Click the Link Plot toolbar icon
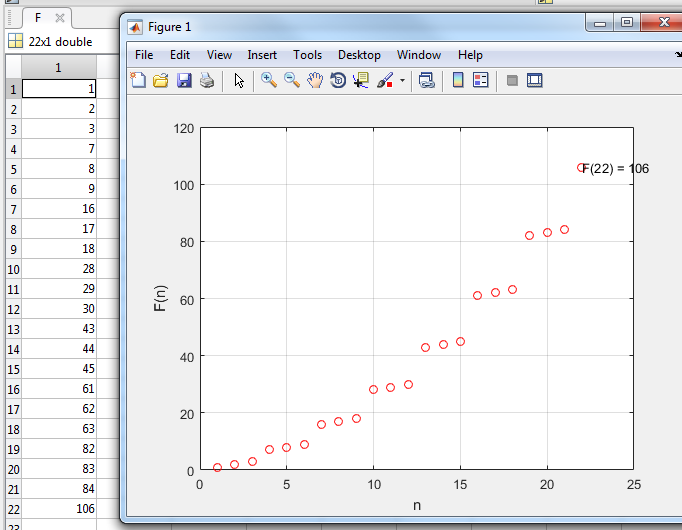This screenshot has width=682, height=530. click(426, 80)
